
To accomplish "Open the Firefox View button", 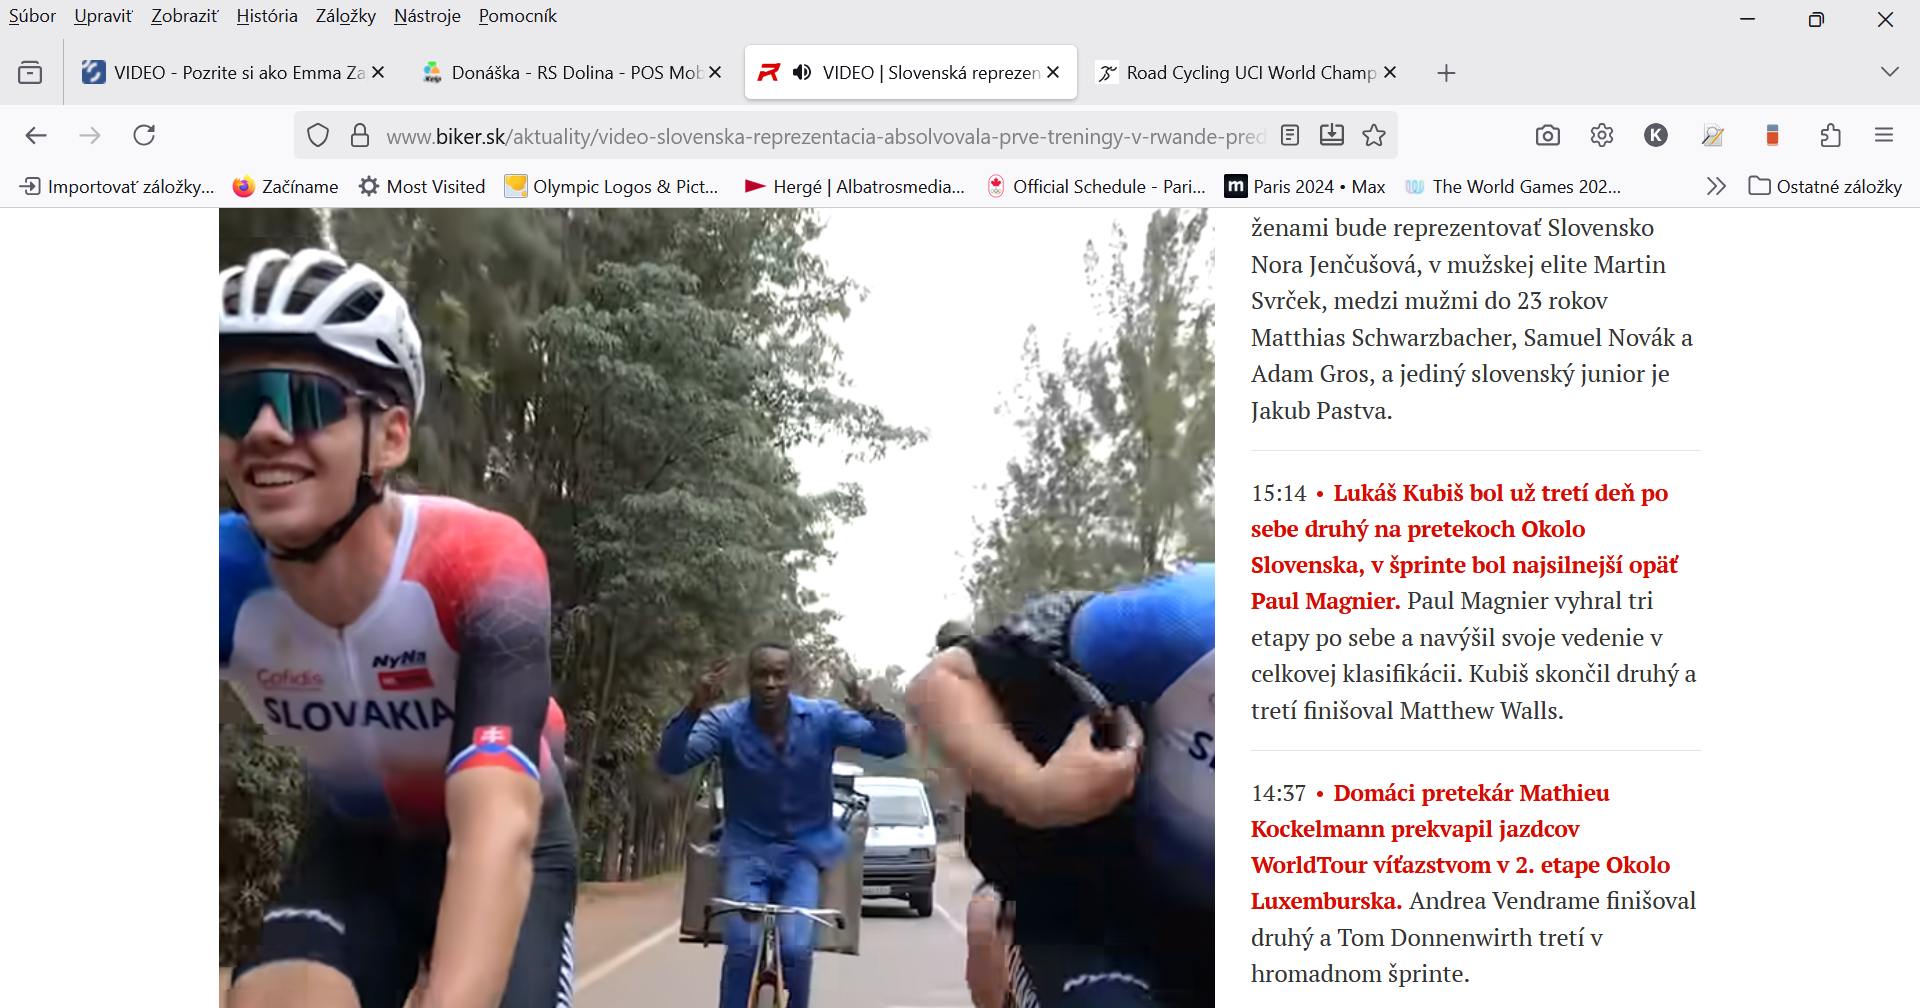I will point(30,72).
